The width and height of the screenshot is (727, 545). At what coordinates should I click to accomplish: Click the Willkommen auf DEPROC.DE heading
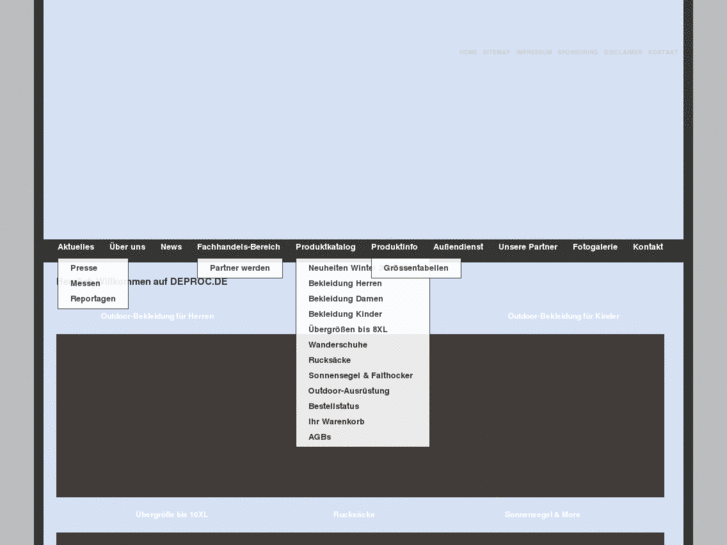pyautogui.click(x=142, y=282)
